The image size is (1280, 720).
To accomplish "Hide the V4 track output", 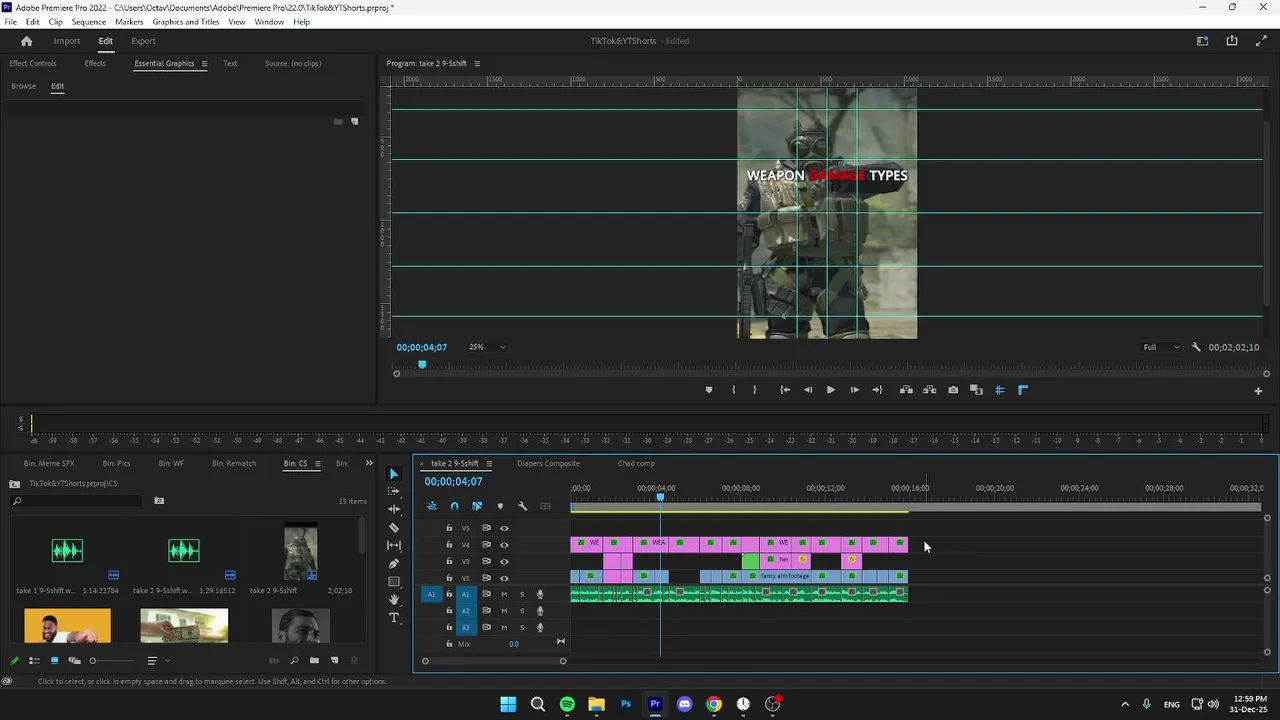I will click(x=504, y=545).
